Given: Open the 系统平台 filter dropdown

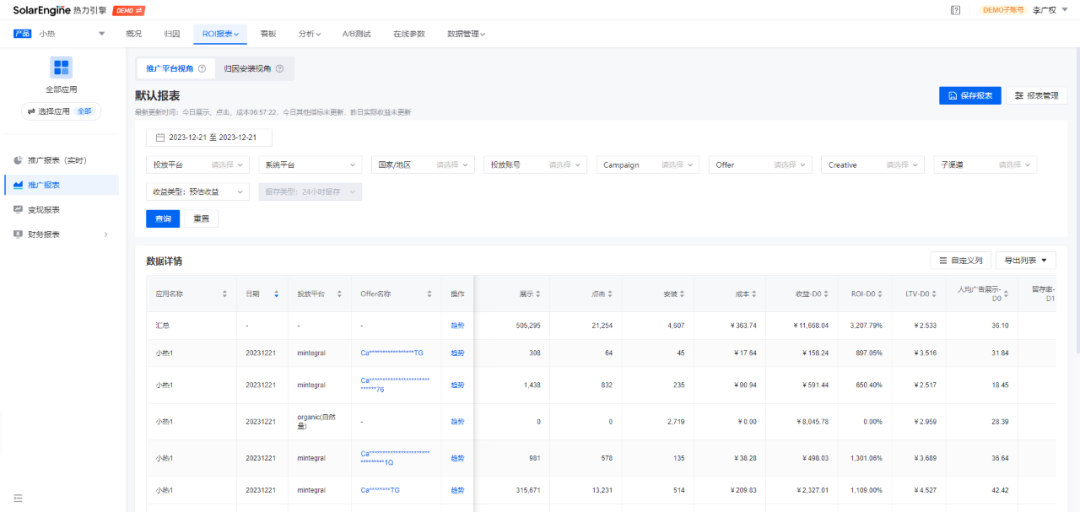Looking at the screenshot, I should pyautogui.click(x=310, y=165).
